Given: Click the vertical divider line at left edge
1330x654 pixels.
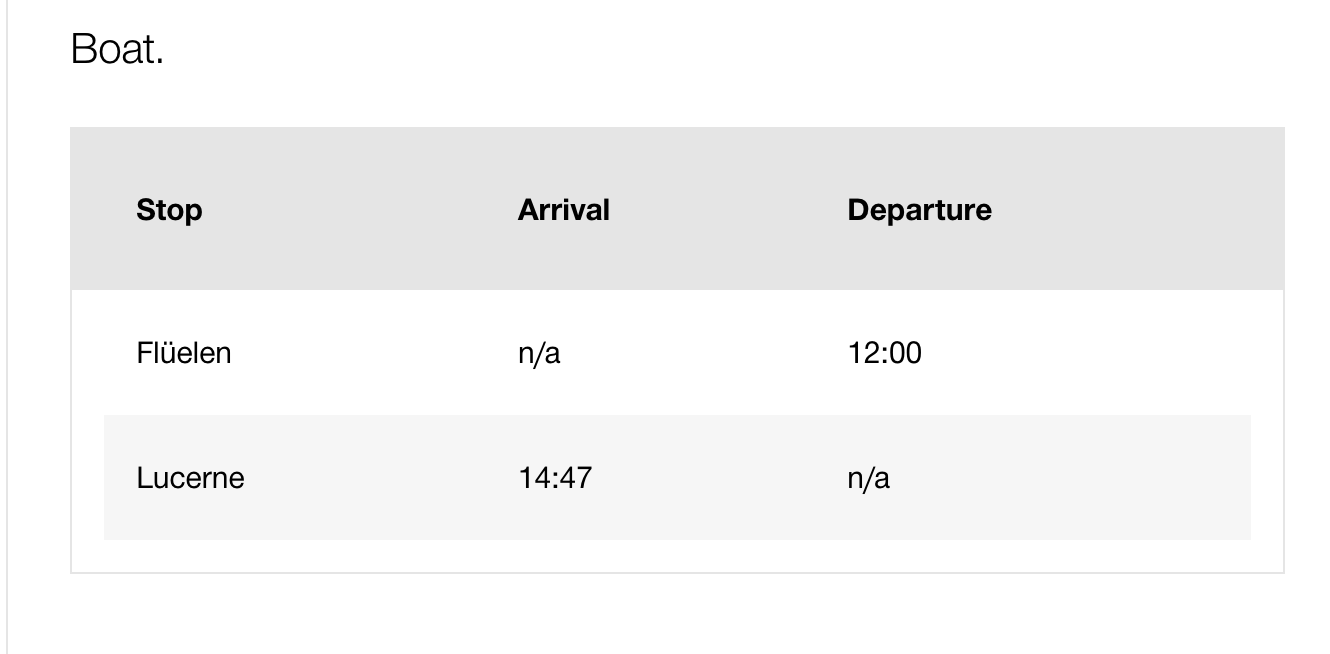Looking at the screenshot, I should 7,327.
